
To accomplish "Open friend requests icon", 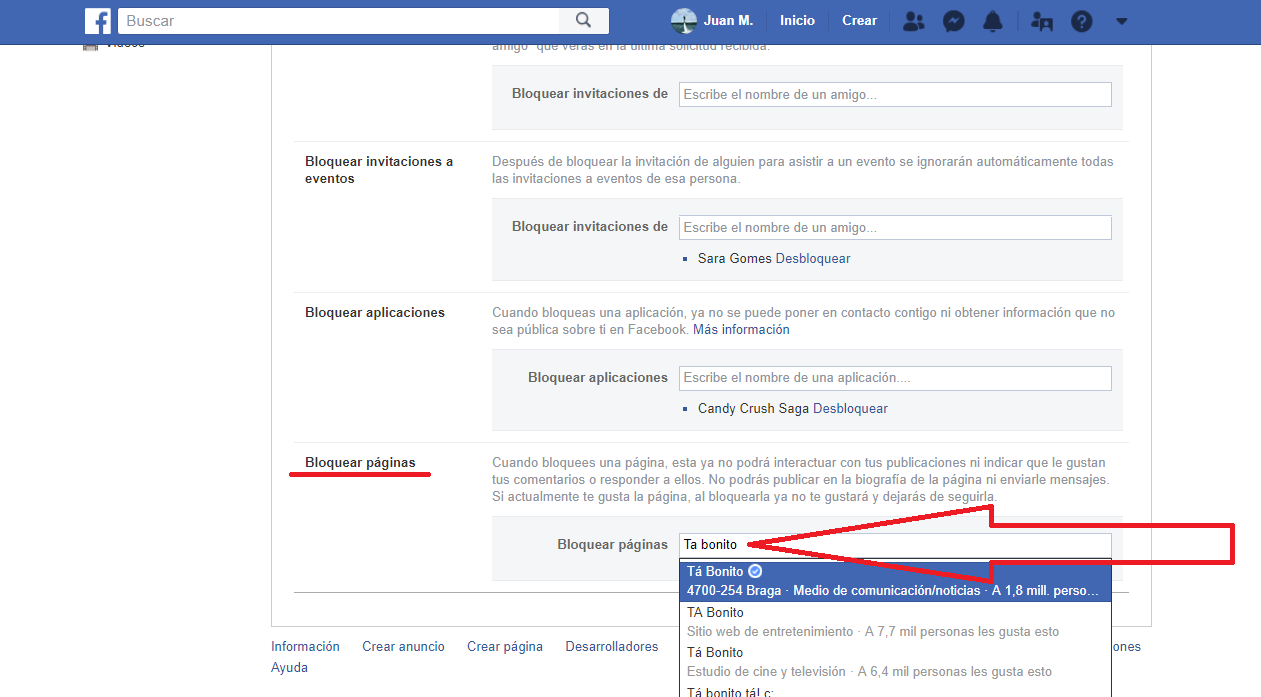I will pos(913,21).
